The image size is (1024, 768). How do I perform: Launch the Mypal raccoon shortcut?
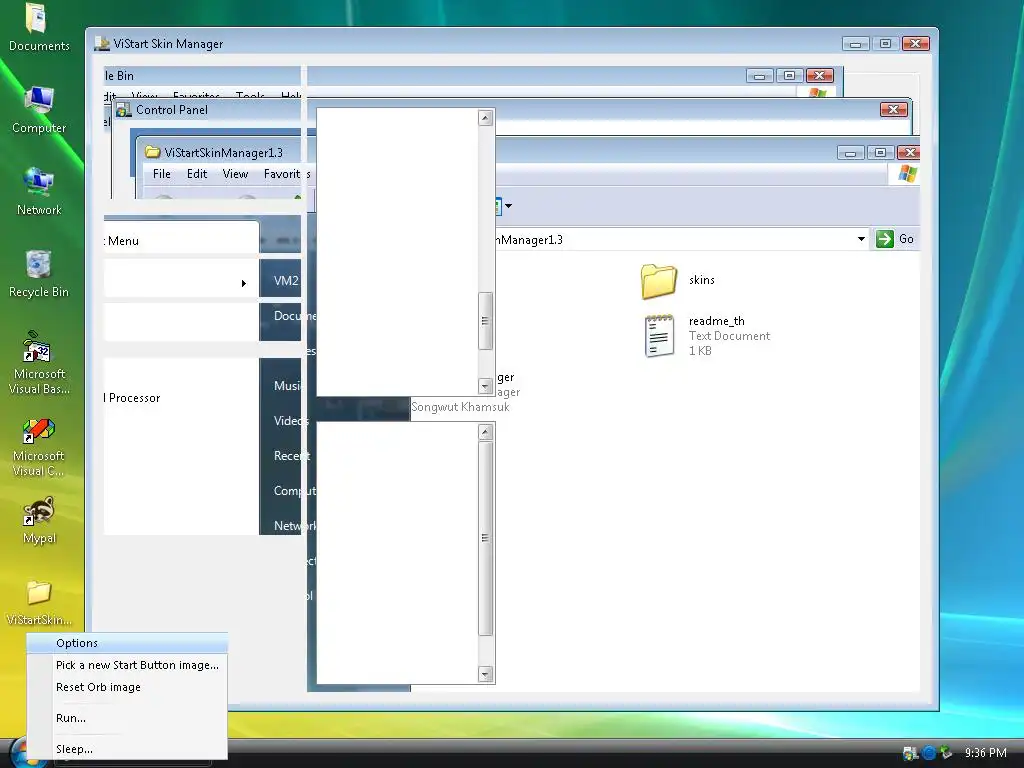pyautogui.click(x=39, y=520)
